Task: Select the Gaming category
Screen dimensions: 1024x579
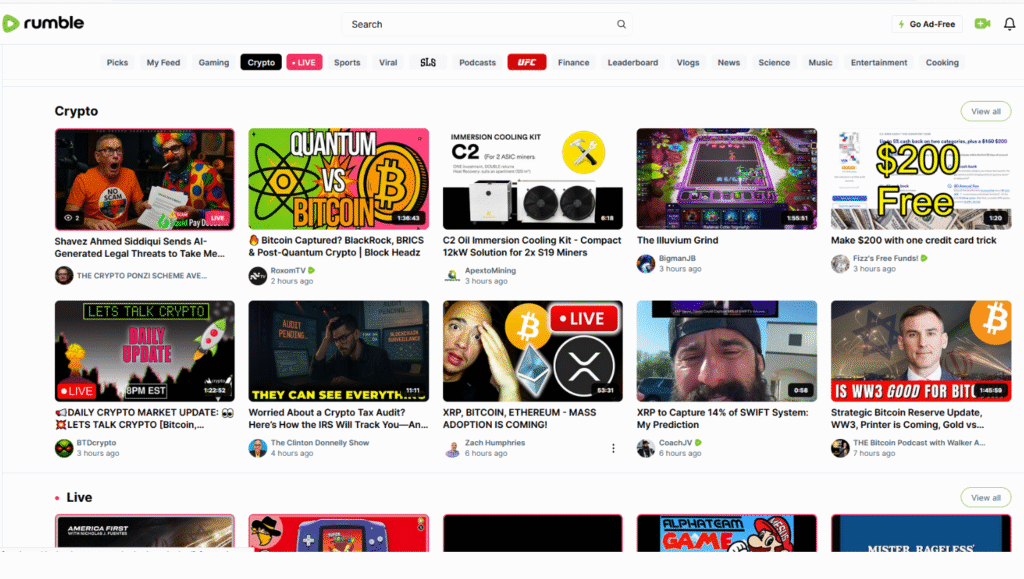Action: pos(214,63)
